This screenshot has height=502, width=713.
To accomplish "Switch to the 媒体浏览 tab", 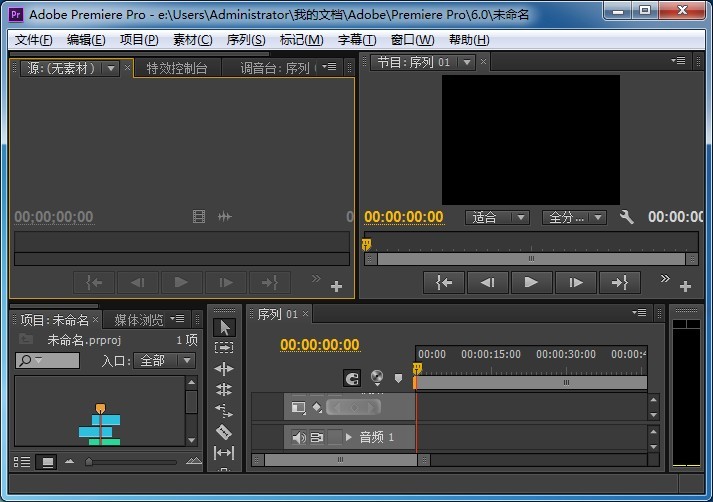I will pyautogui.click(x=138, y=320).
